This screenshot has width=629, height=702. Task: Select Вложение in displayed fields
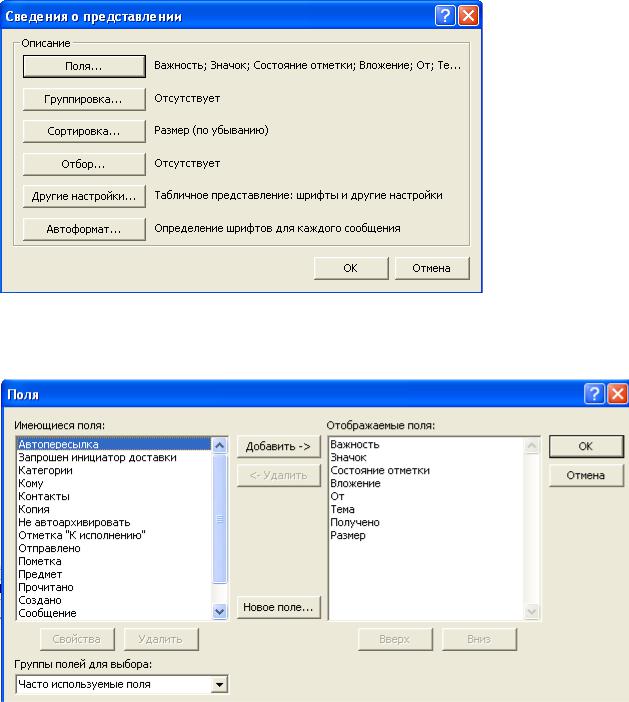pos(427,483)
